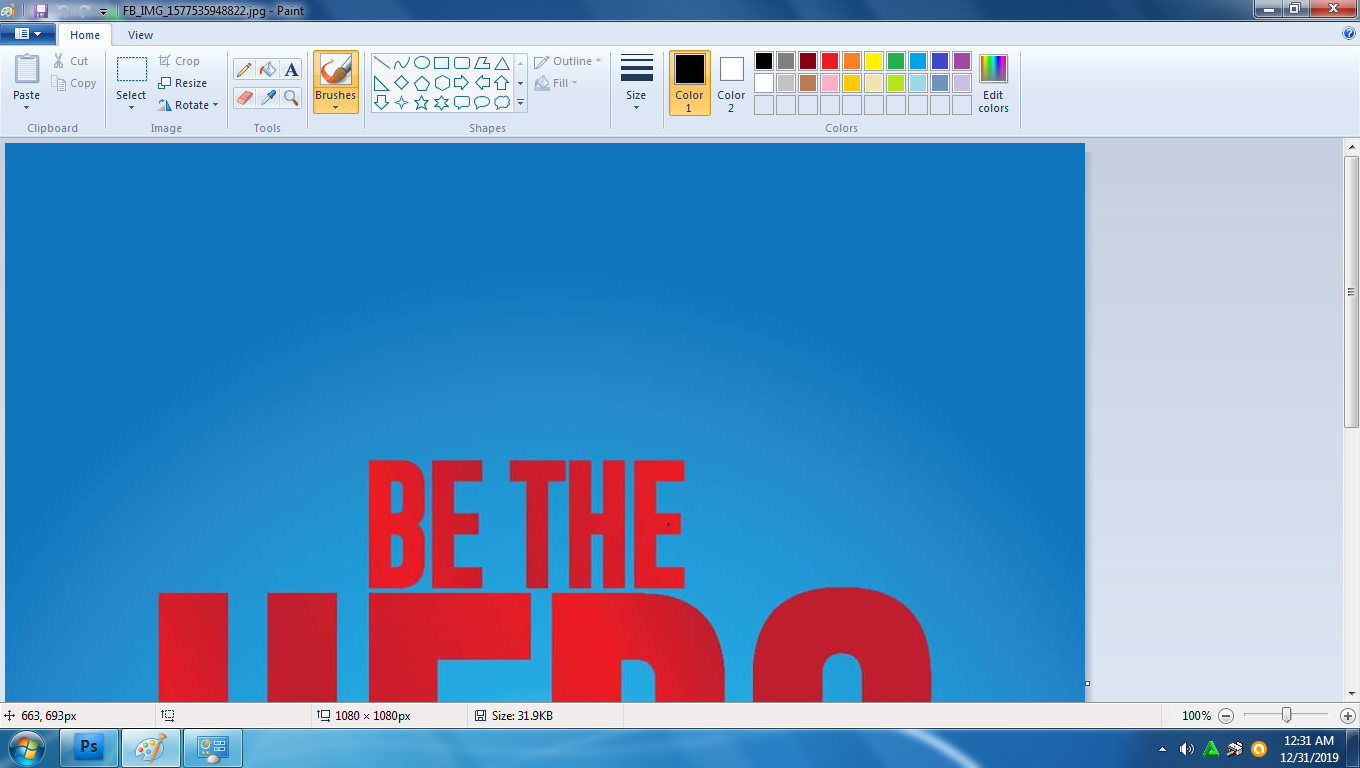Screen dimensions: 1360x768
Task: Pick the Curve shape
Action: (x=401, y=63)
